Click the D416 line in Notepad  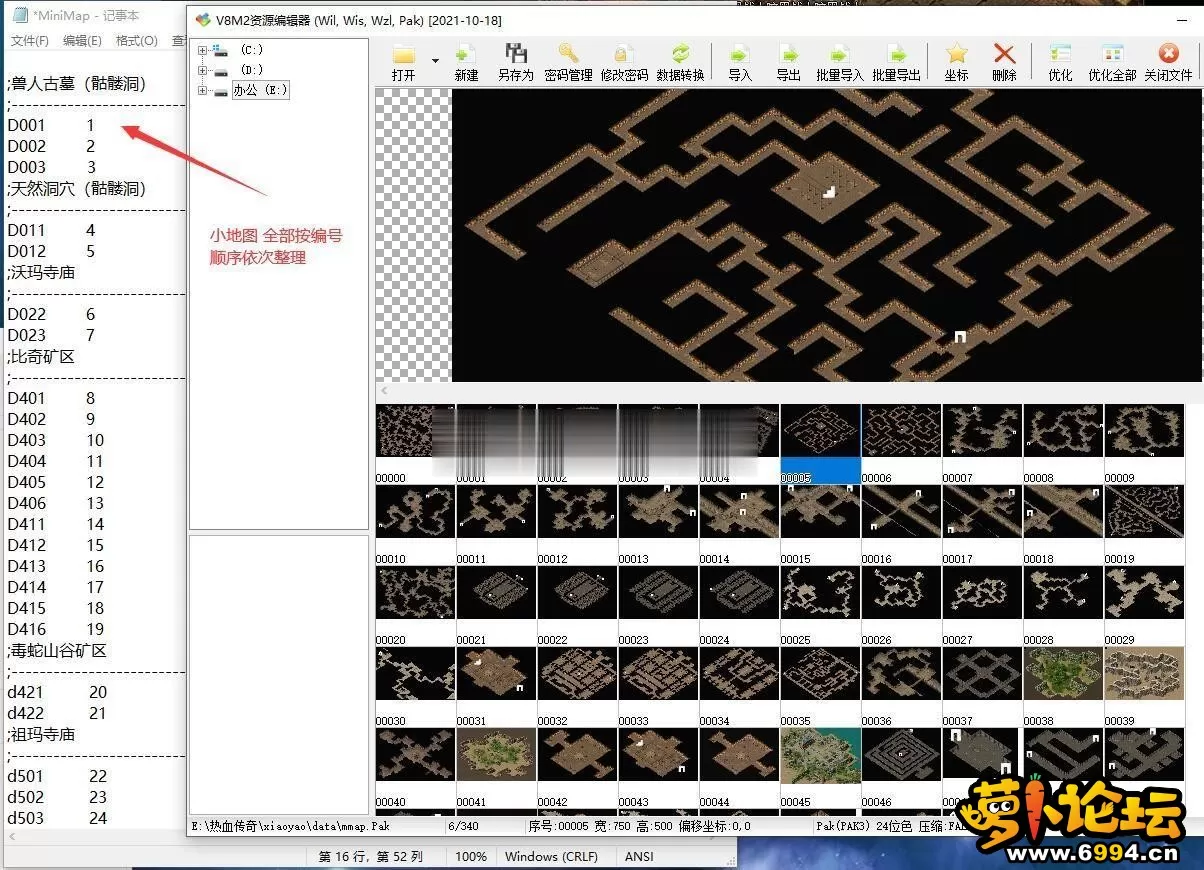click(x=56, y=629)
